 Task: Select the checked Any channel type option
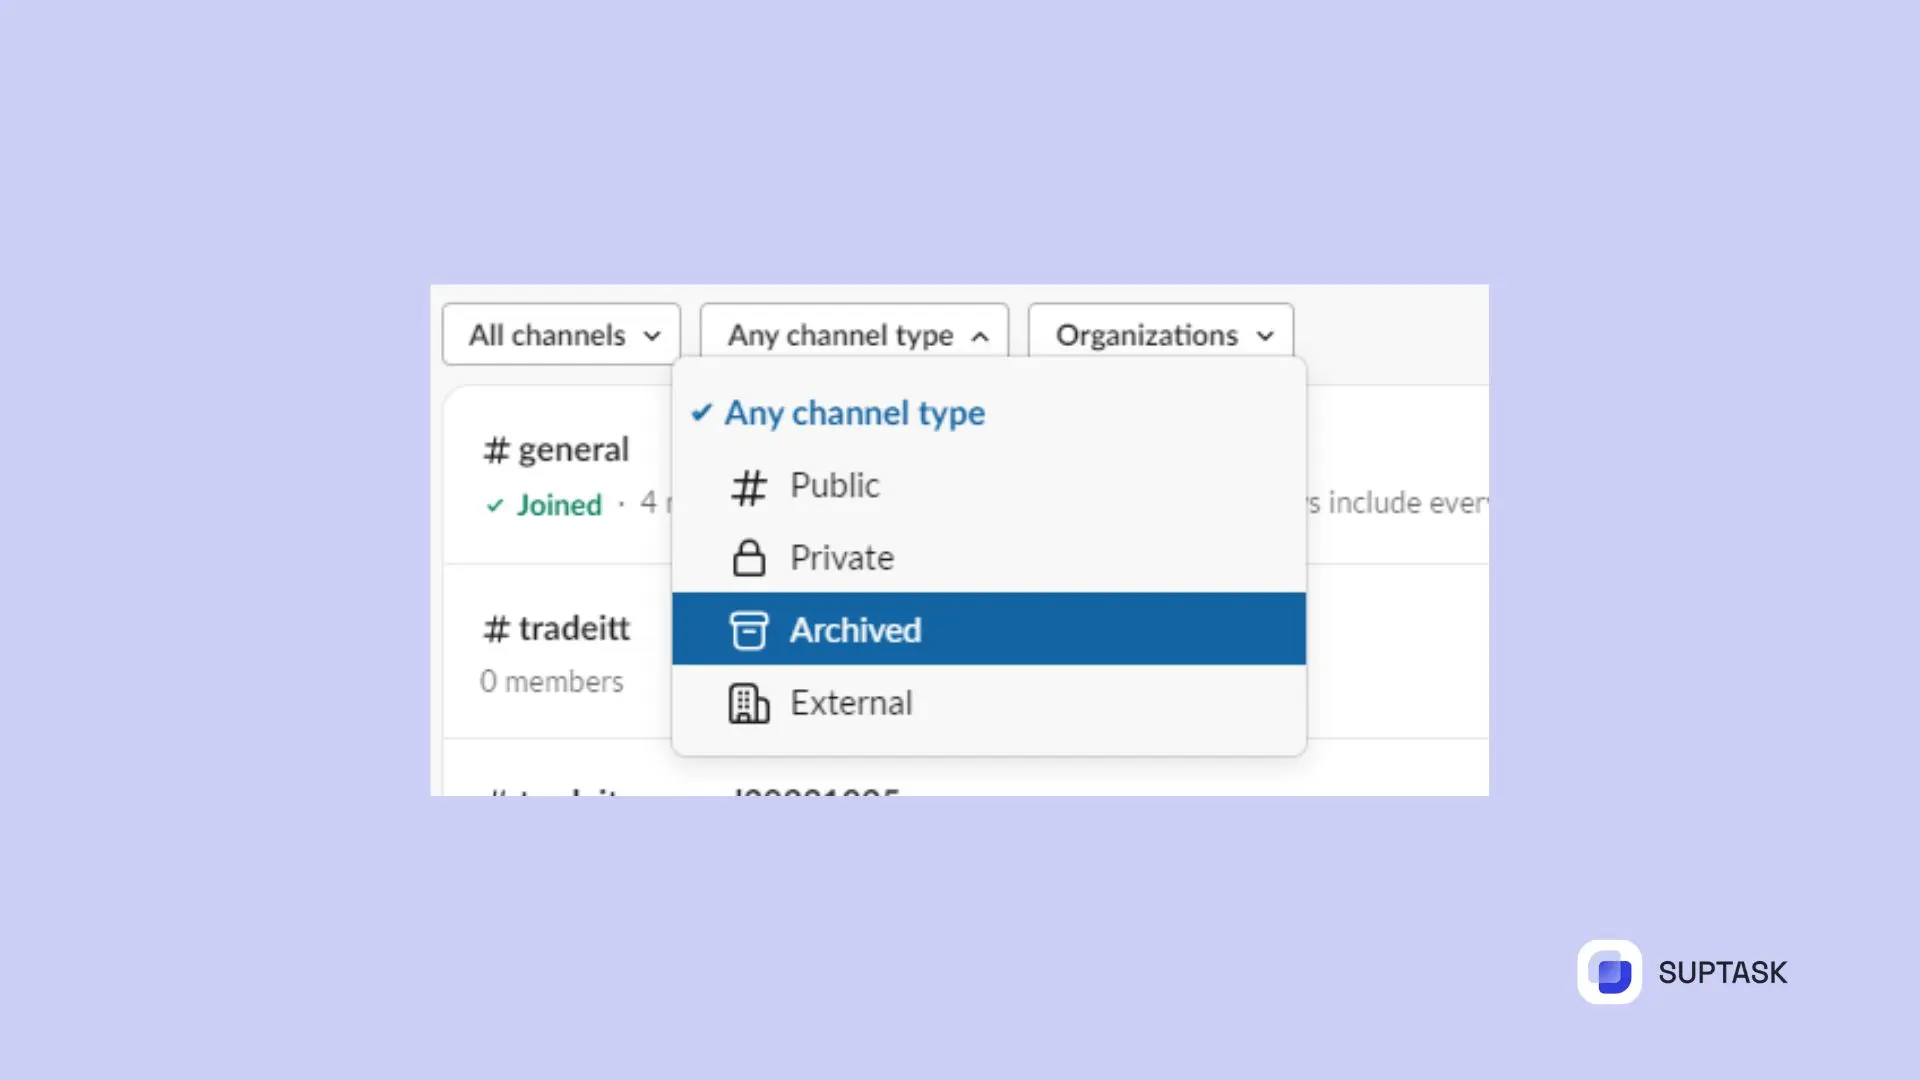tap(989, 413)
